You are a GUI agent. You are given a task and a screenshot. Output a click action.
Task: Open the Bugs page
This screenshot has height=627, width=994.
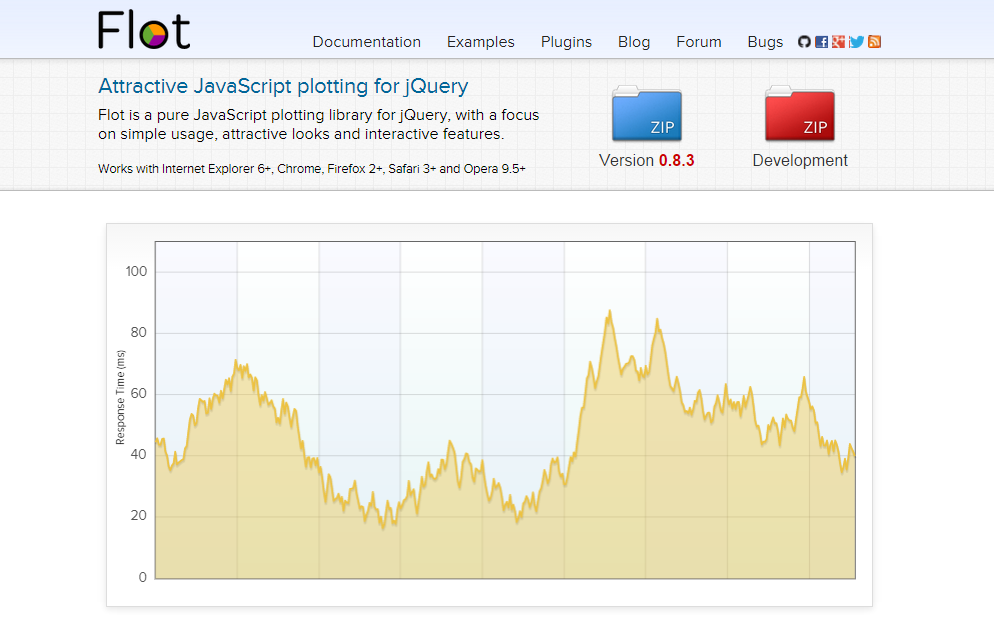click(765, 42)
